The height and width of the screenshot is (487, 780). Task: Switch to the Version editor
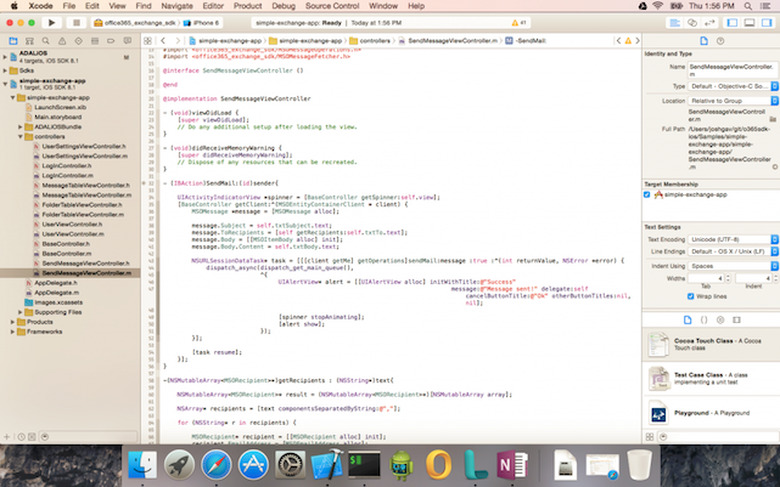709,23
